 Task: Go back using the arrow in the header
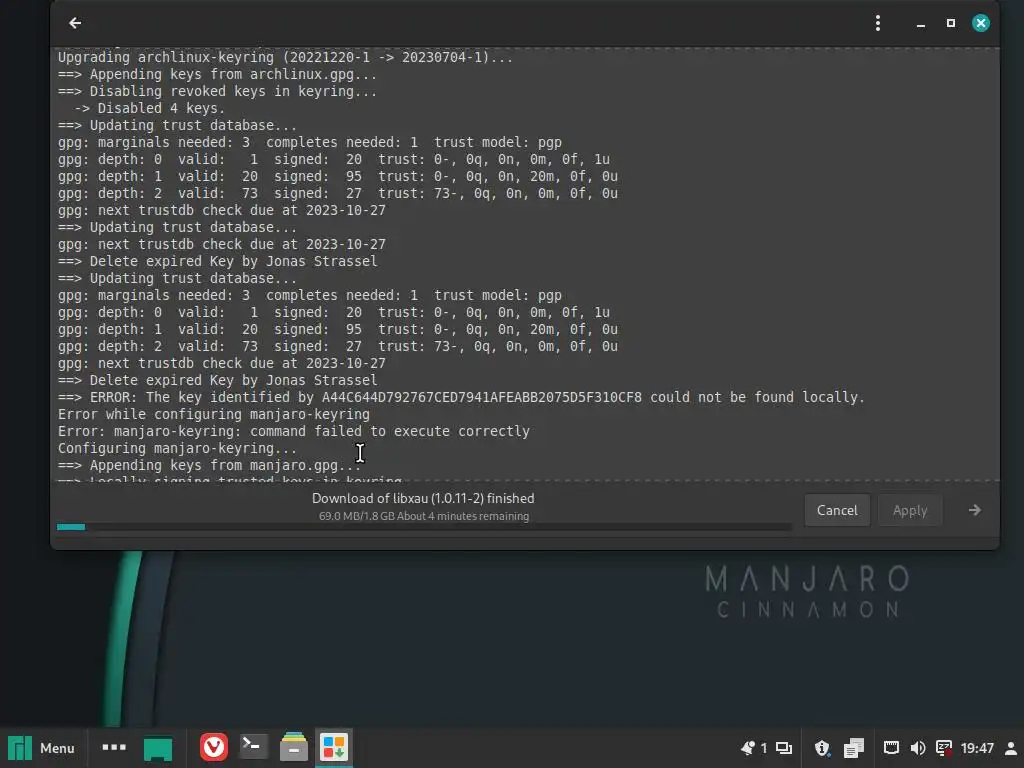(x=75, y=24)
